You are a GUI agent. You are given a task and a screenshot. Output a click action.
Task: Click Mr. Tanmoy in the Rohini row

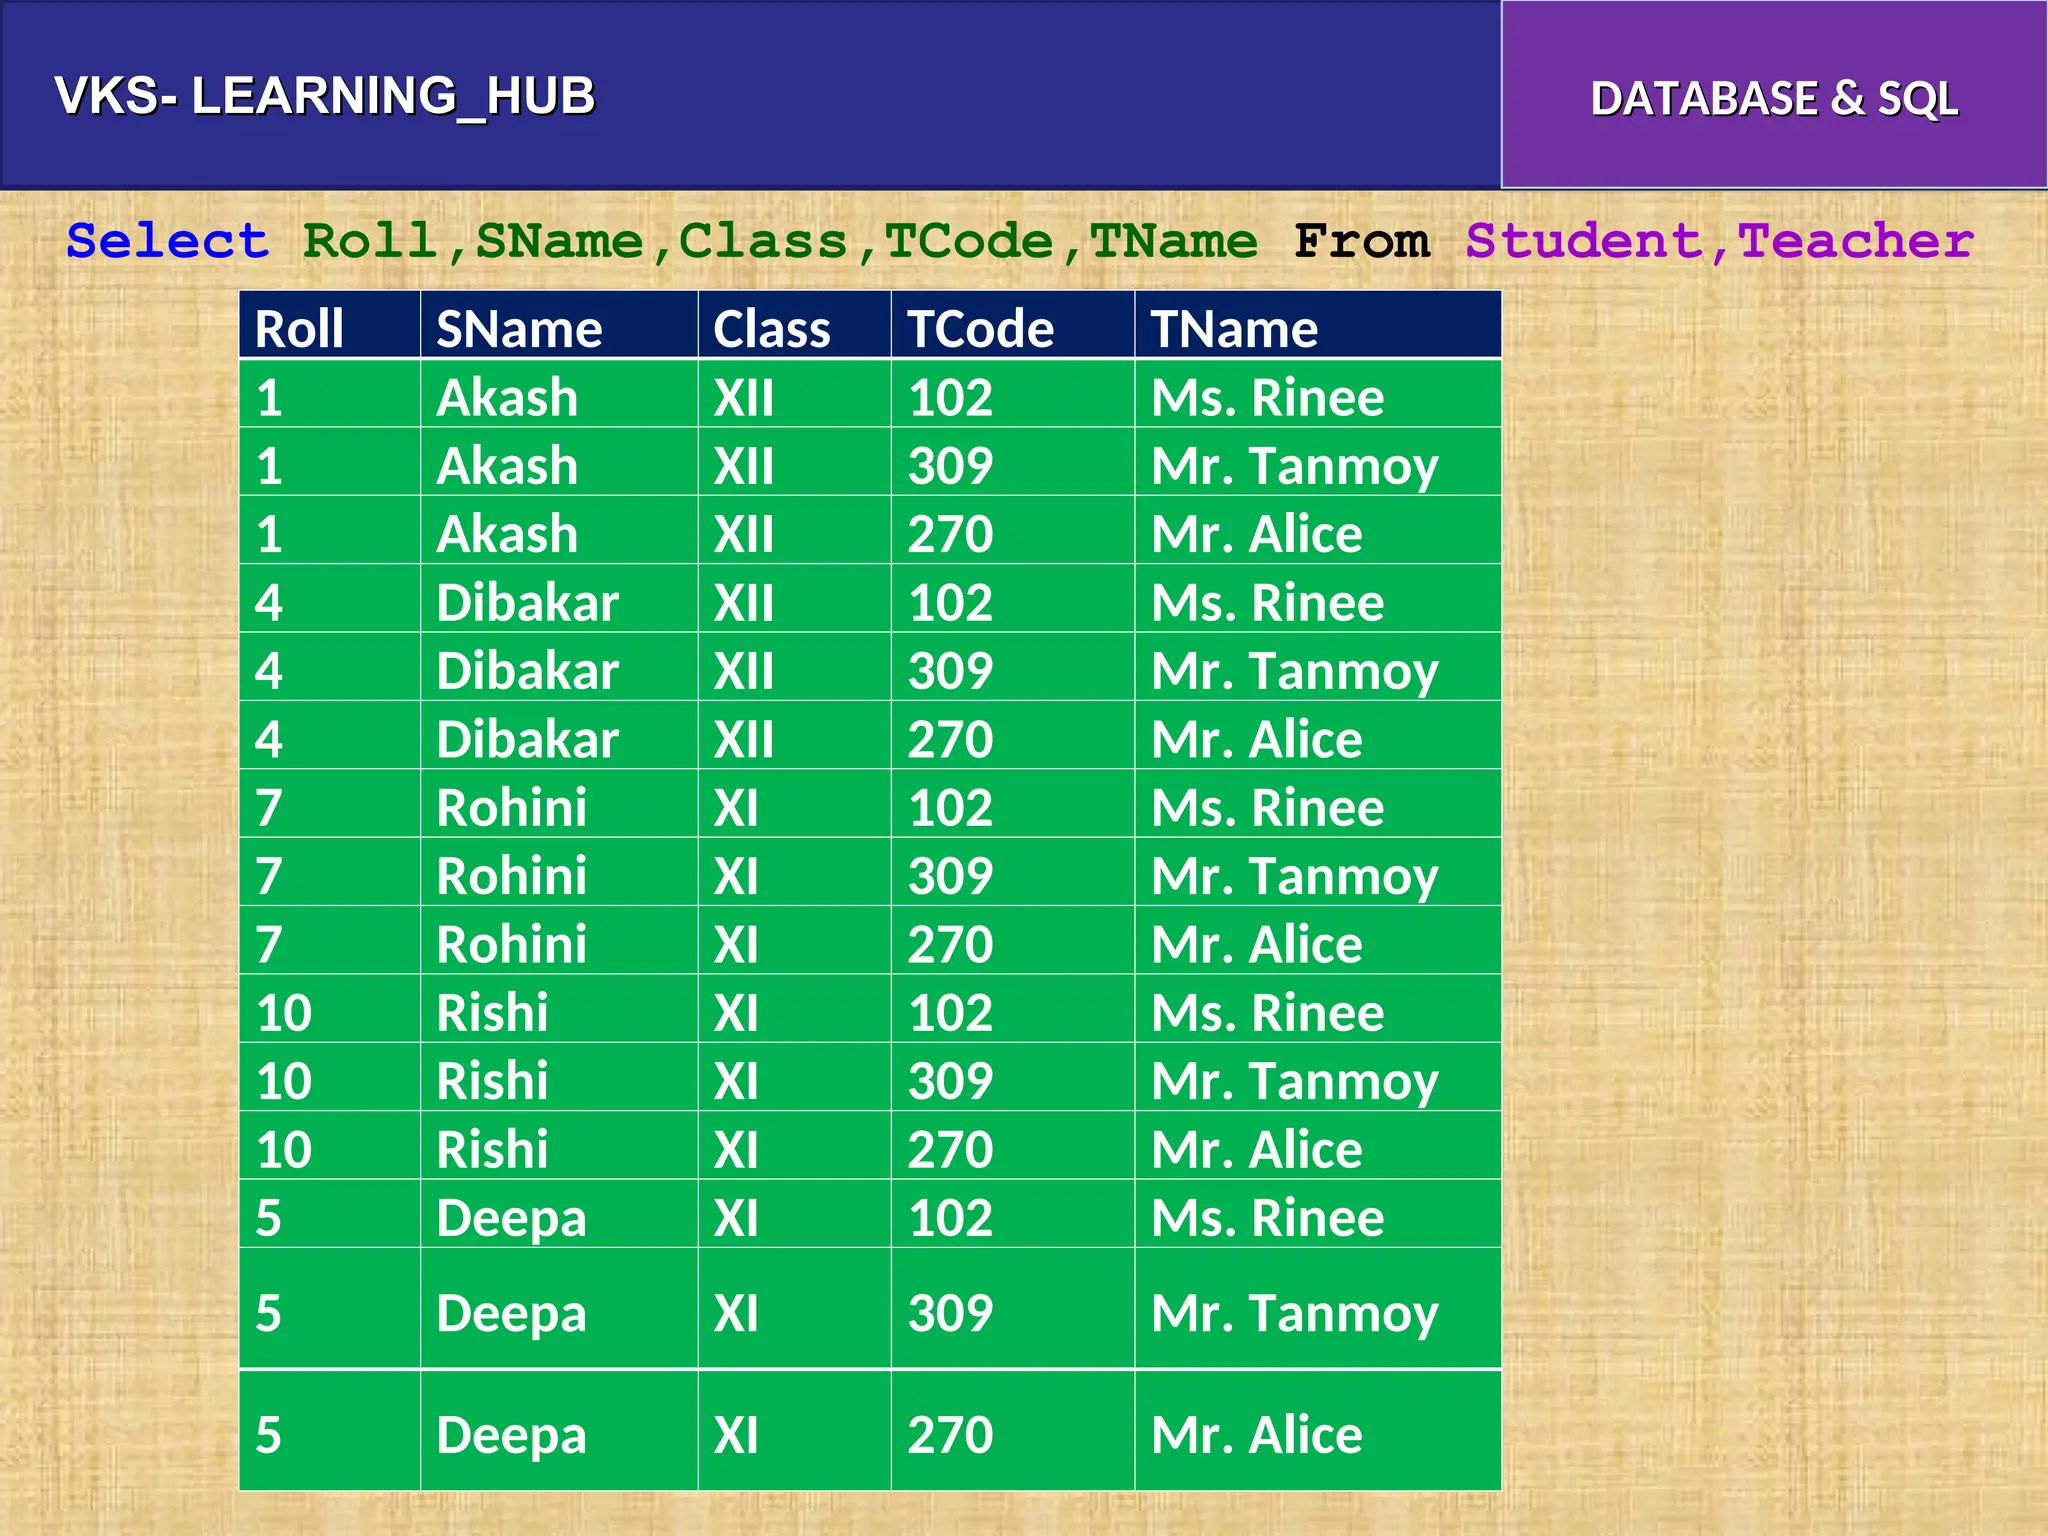[1294, 877]
